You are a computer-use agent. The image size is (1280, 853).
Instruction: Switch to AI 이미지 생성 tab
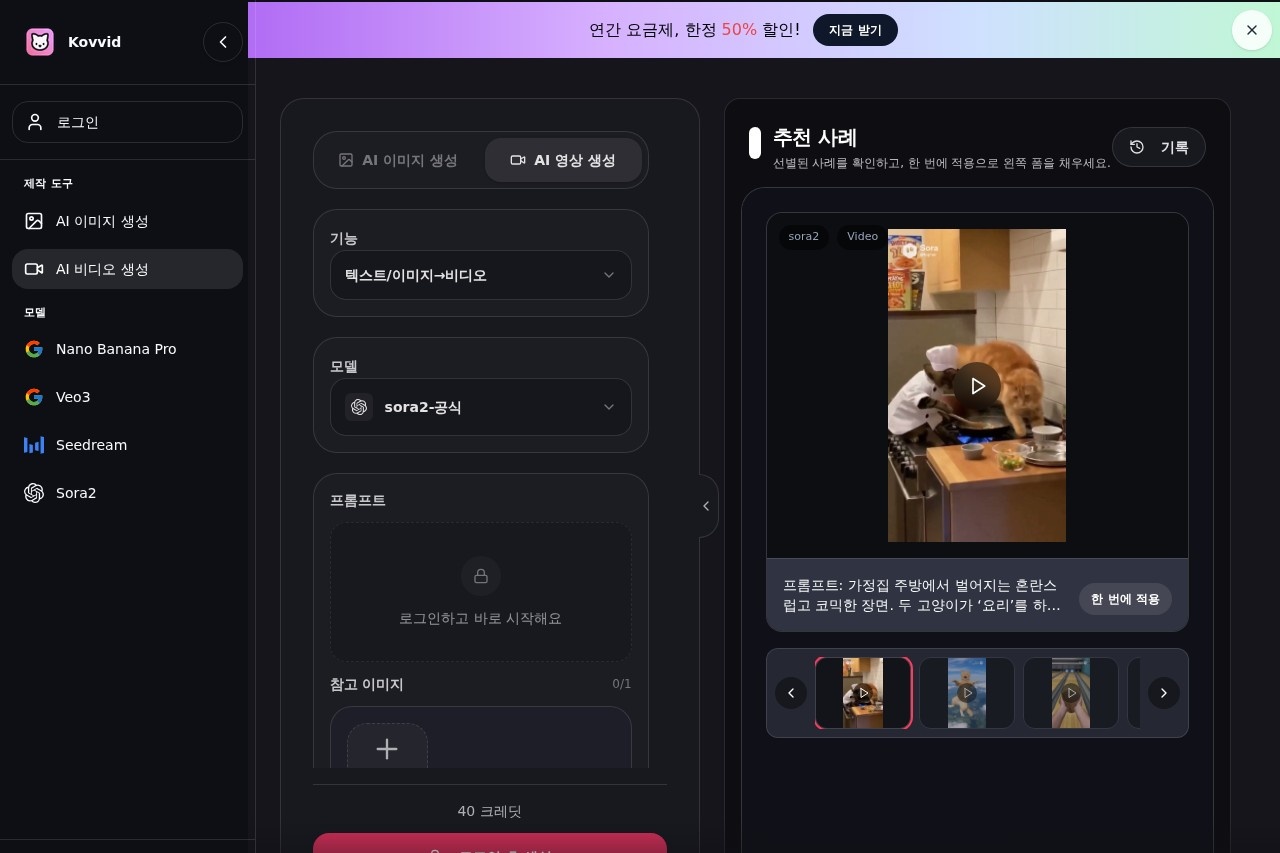coord(399,160)
